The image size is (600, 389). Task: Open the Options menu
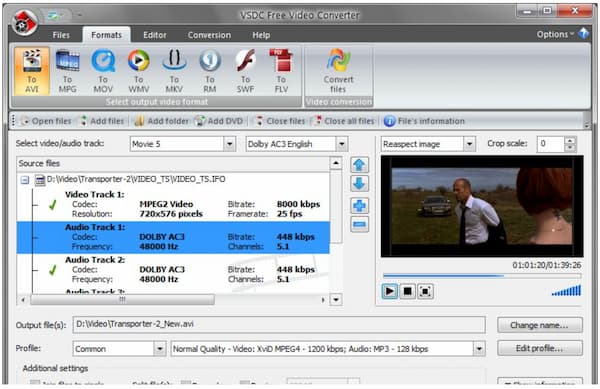555,34
